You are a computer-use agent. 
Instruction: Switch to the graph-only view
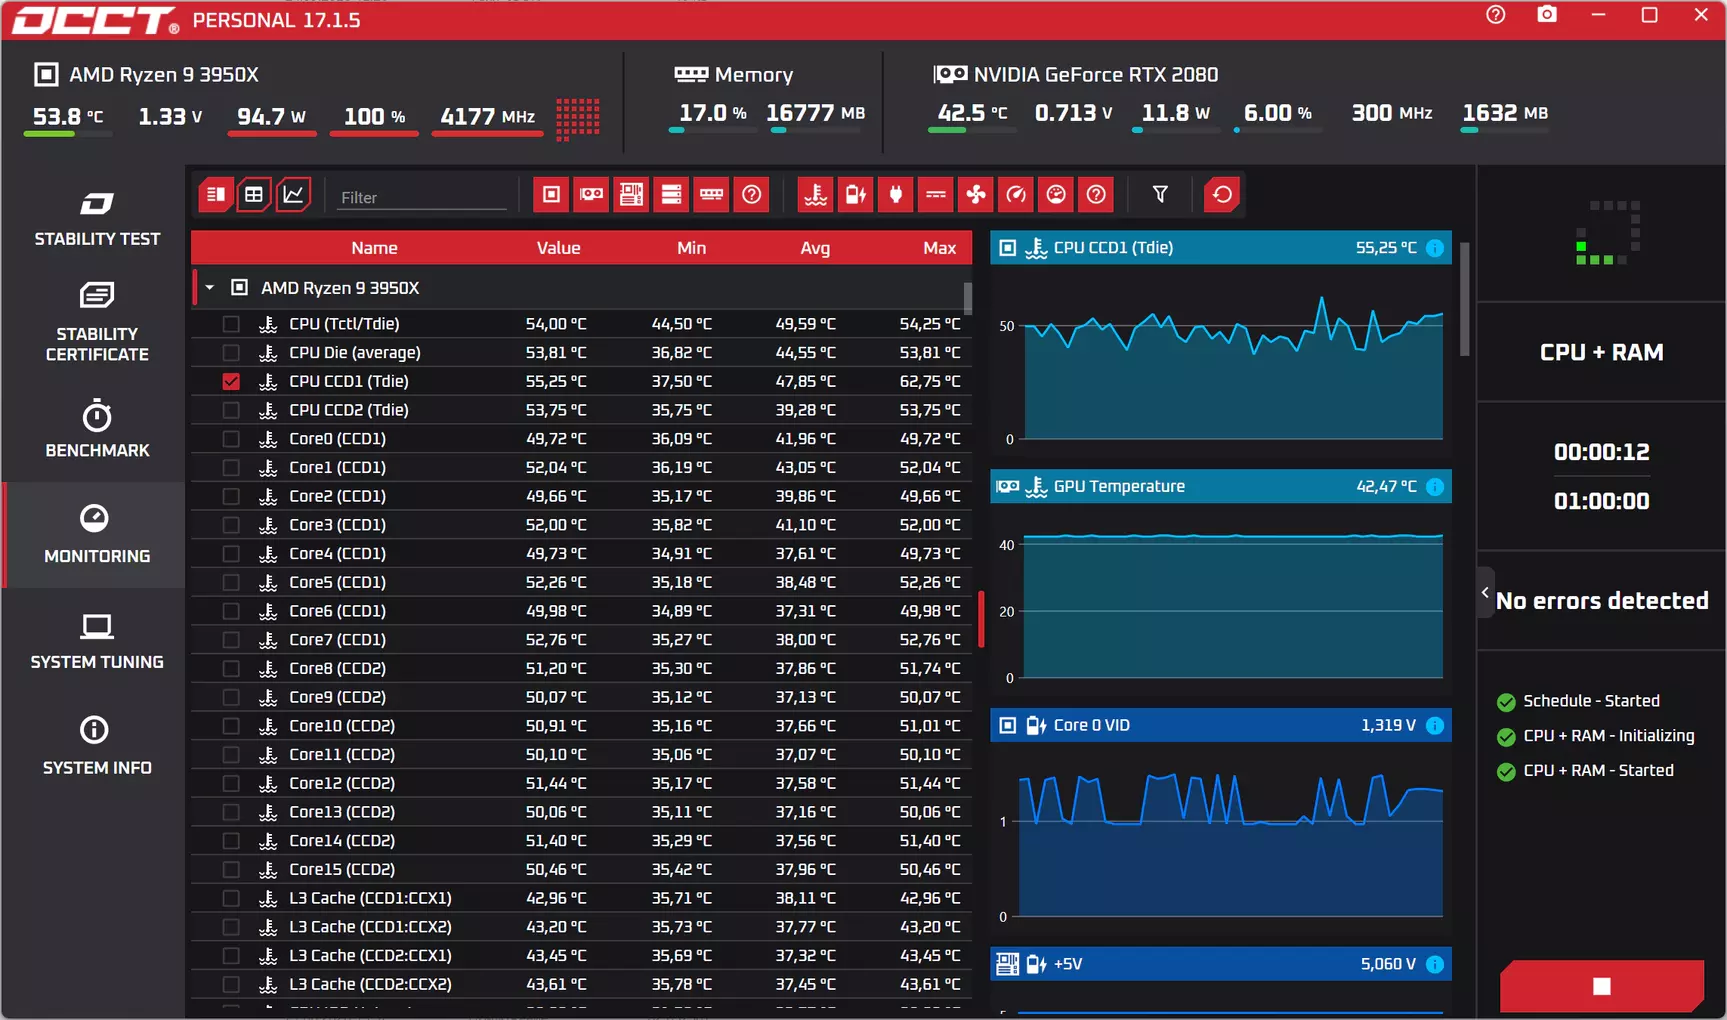[x=293, y=195]
